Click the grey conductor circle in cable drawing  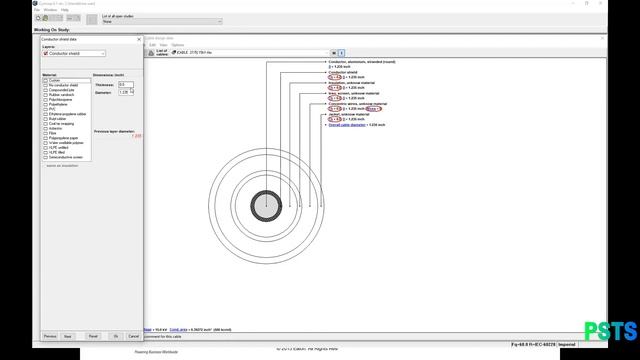tap(266, 206)
